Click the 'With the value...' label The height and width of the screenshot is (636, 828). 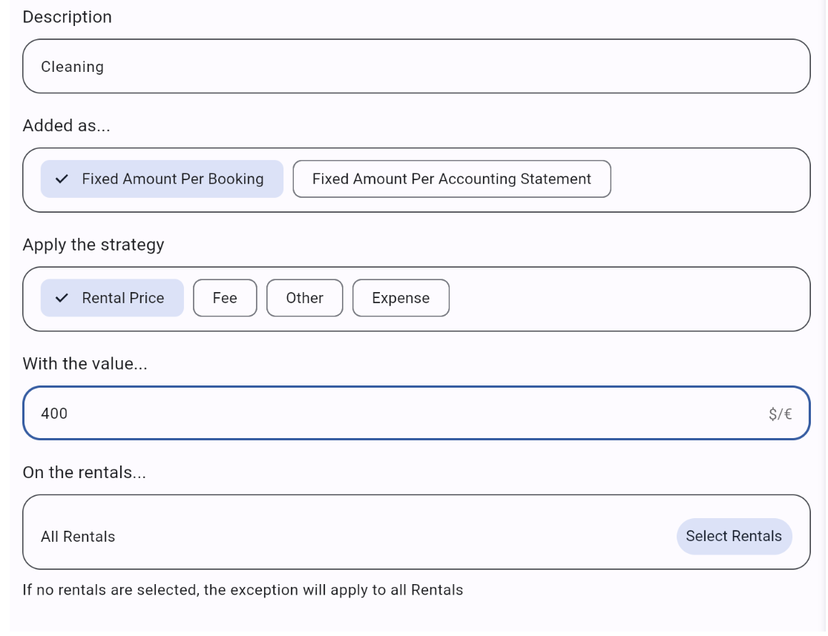pos(85,364)
